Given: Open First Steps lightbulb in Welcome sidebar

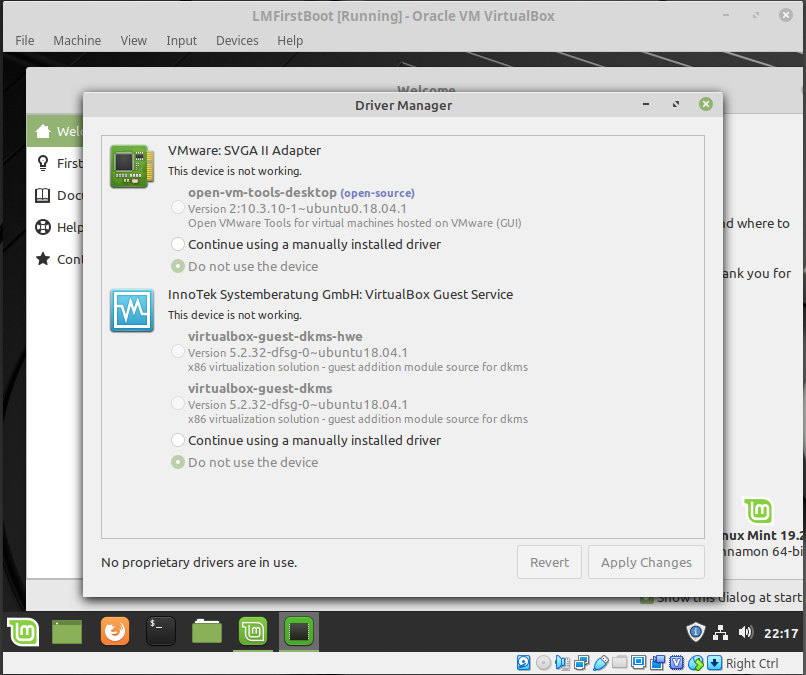Looking at the screenshot, I should tap(43, 163).
